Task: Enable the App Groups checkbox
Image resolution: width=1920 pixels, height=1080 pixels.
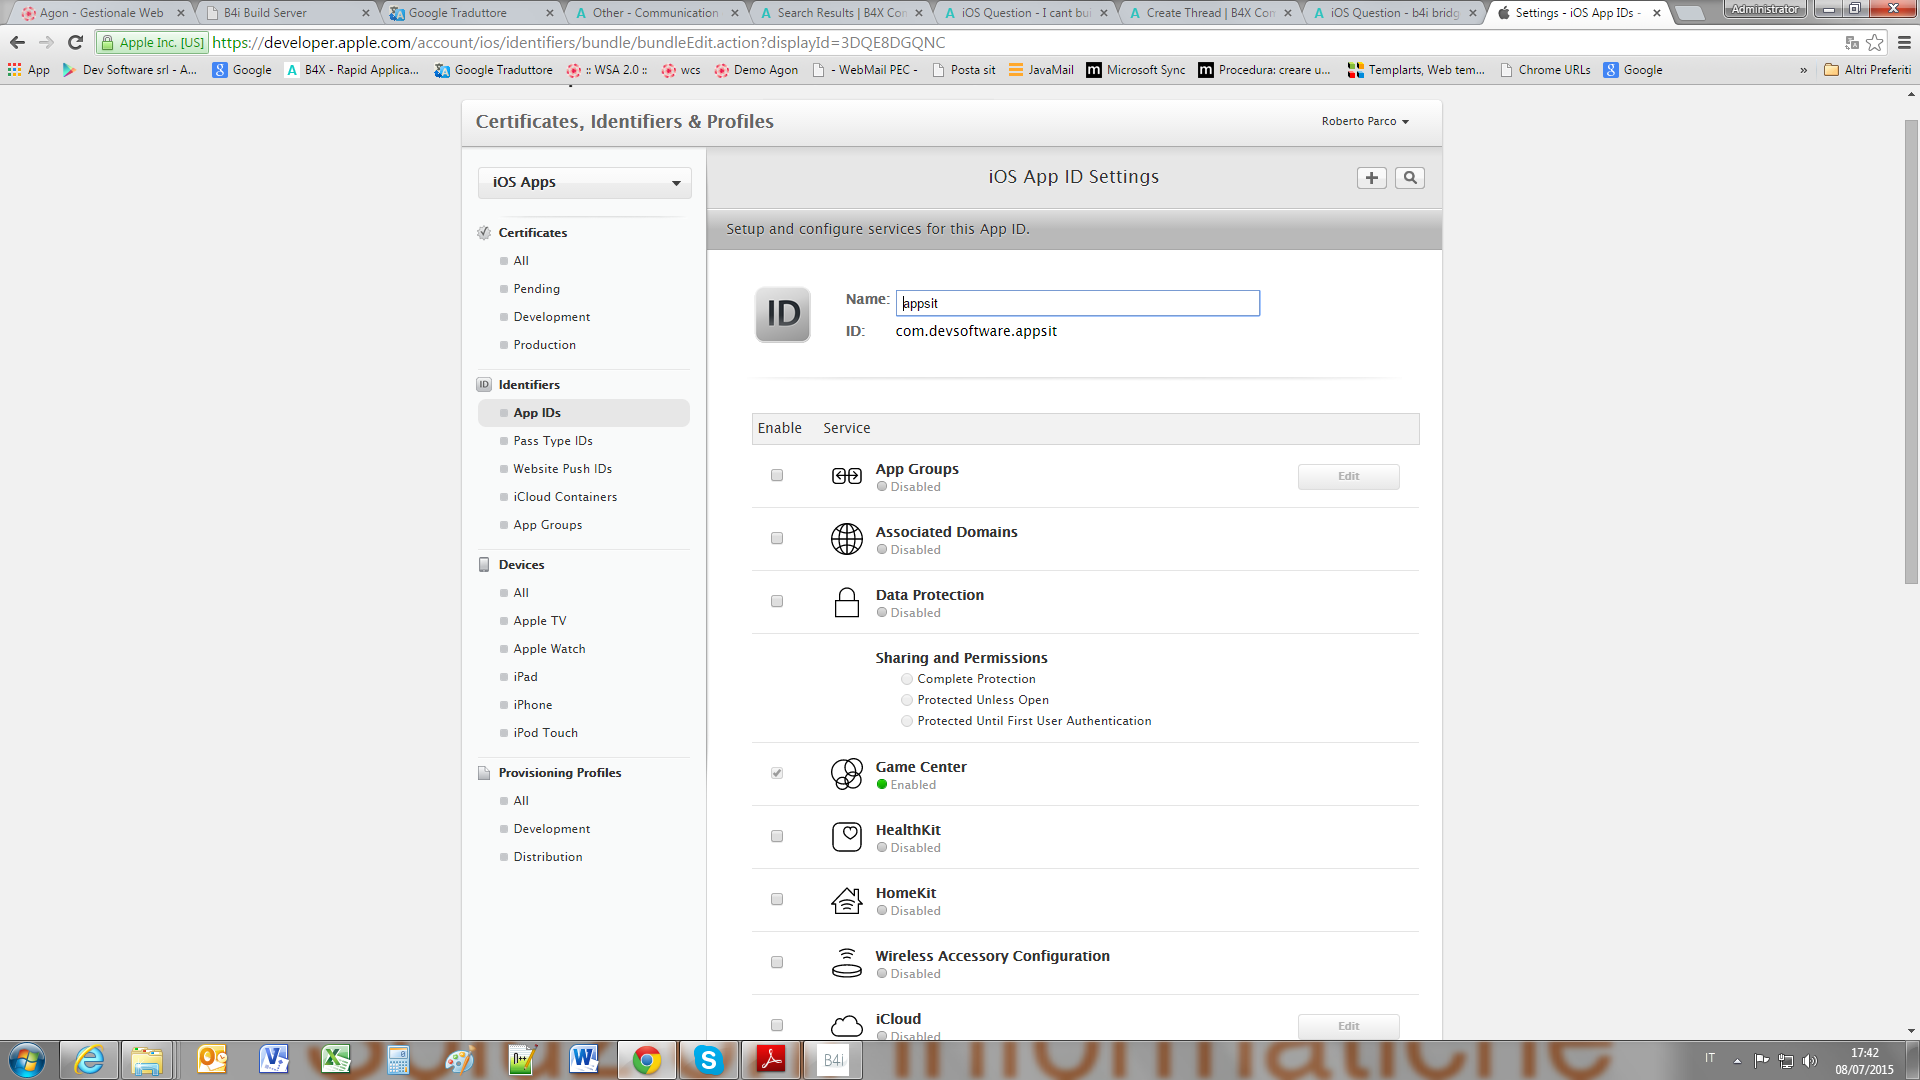Action: pos(777,476)
